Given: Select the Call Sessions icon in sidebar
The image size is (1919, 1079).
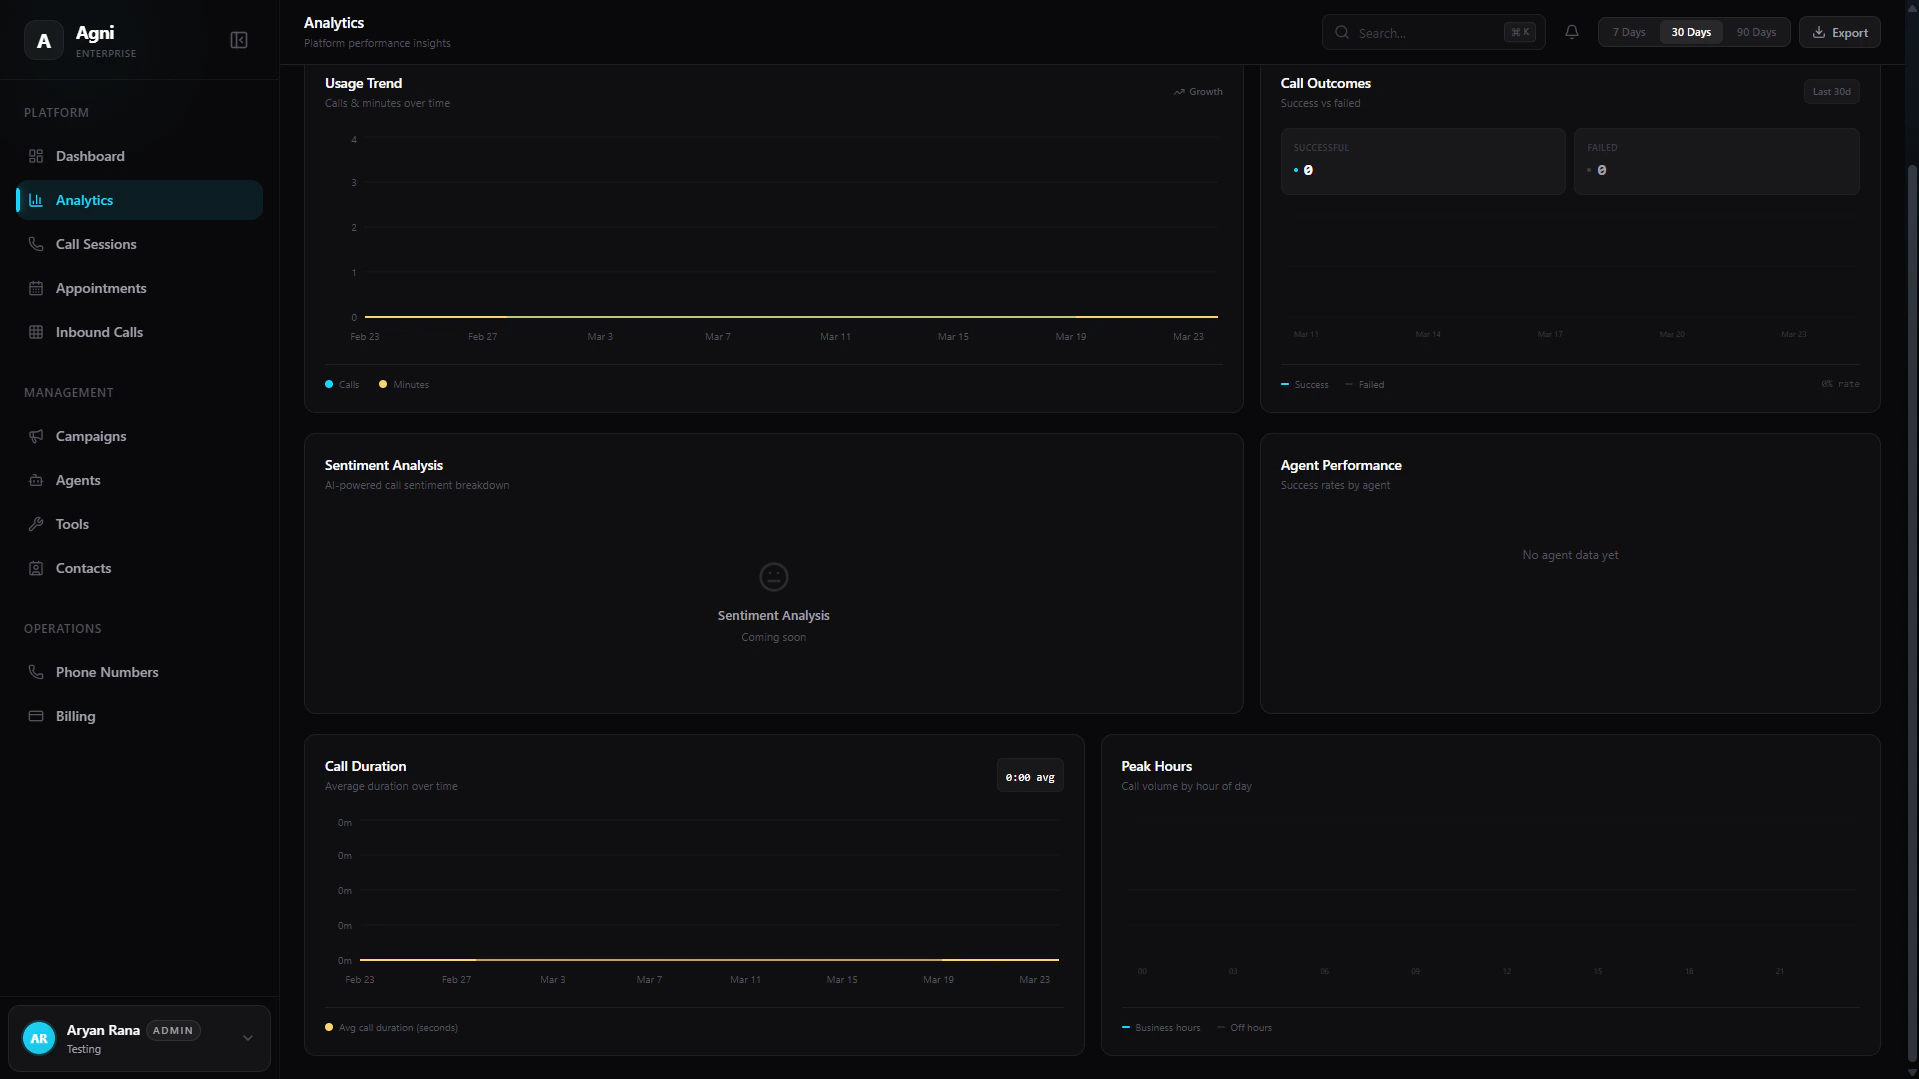Looking at the screenshot, I should [36, 243].
